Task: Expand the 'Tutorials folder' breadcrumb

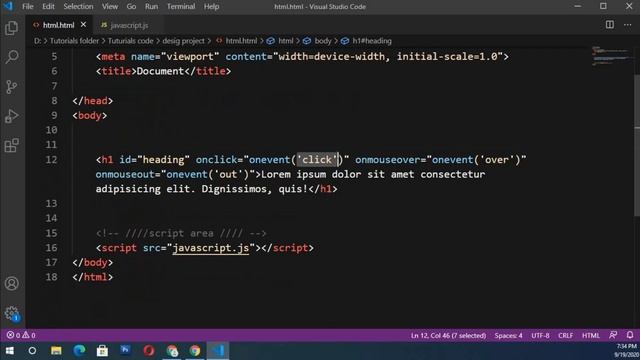Action: point(74,41)
